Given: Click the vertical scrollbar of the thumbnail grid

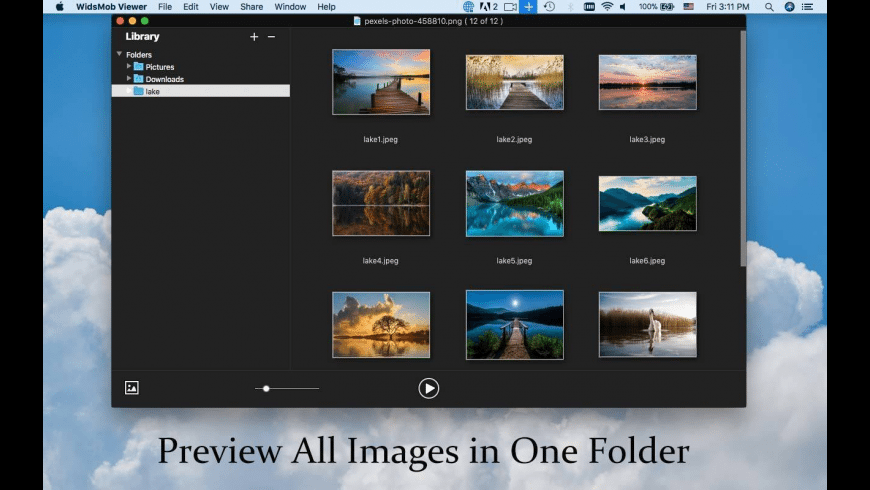Looking at the screenshot, I should click(x=742, y=150).
